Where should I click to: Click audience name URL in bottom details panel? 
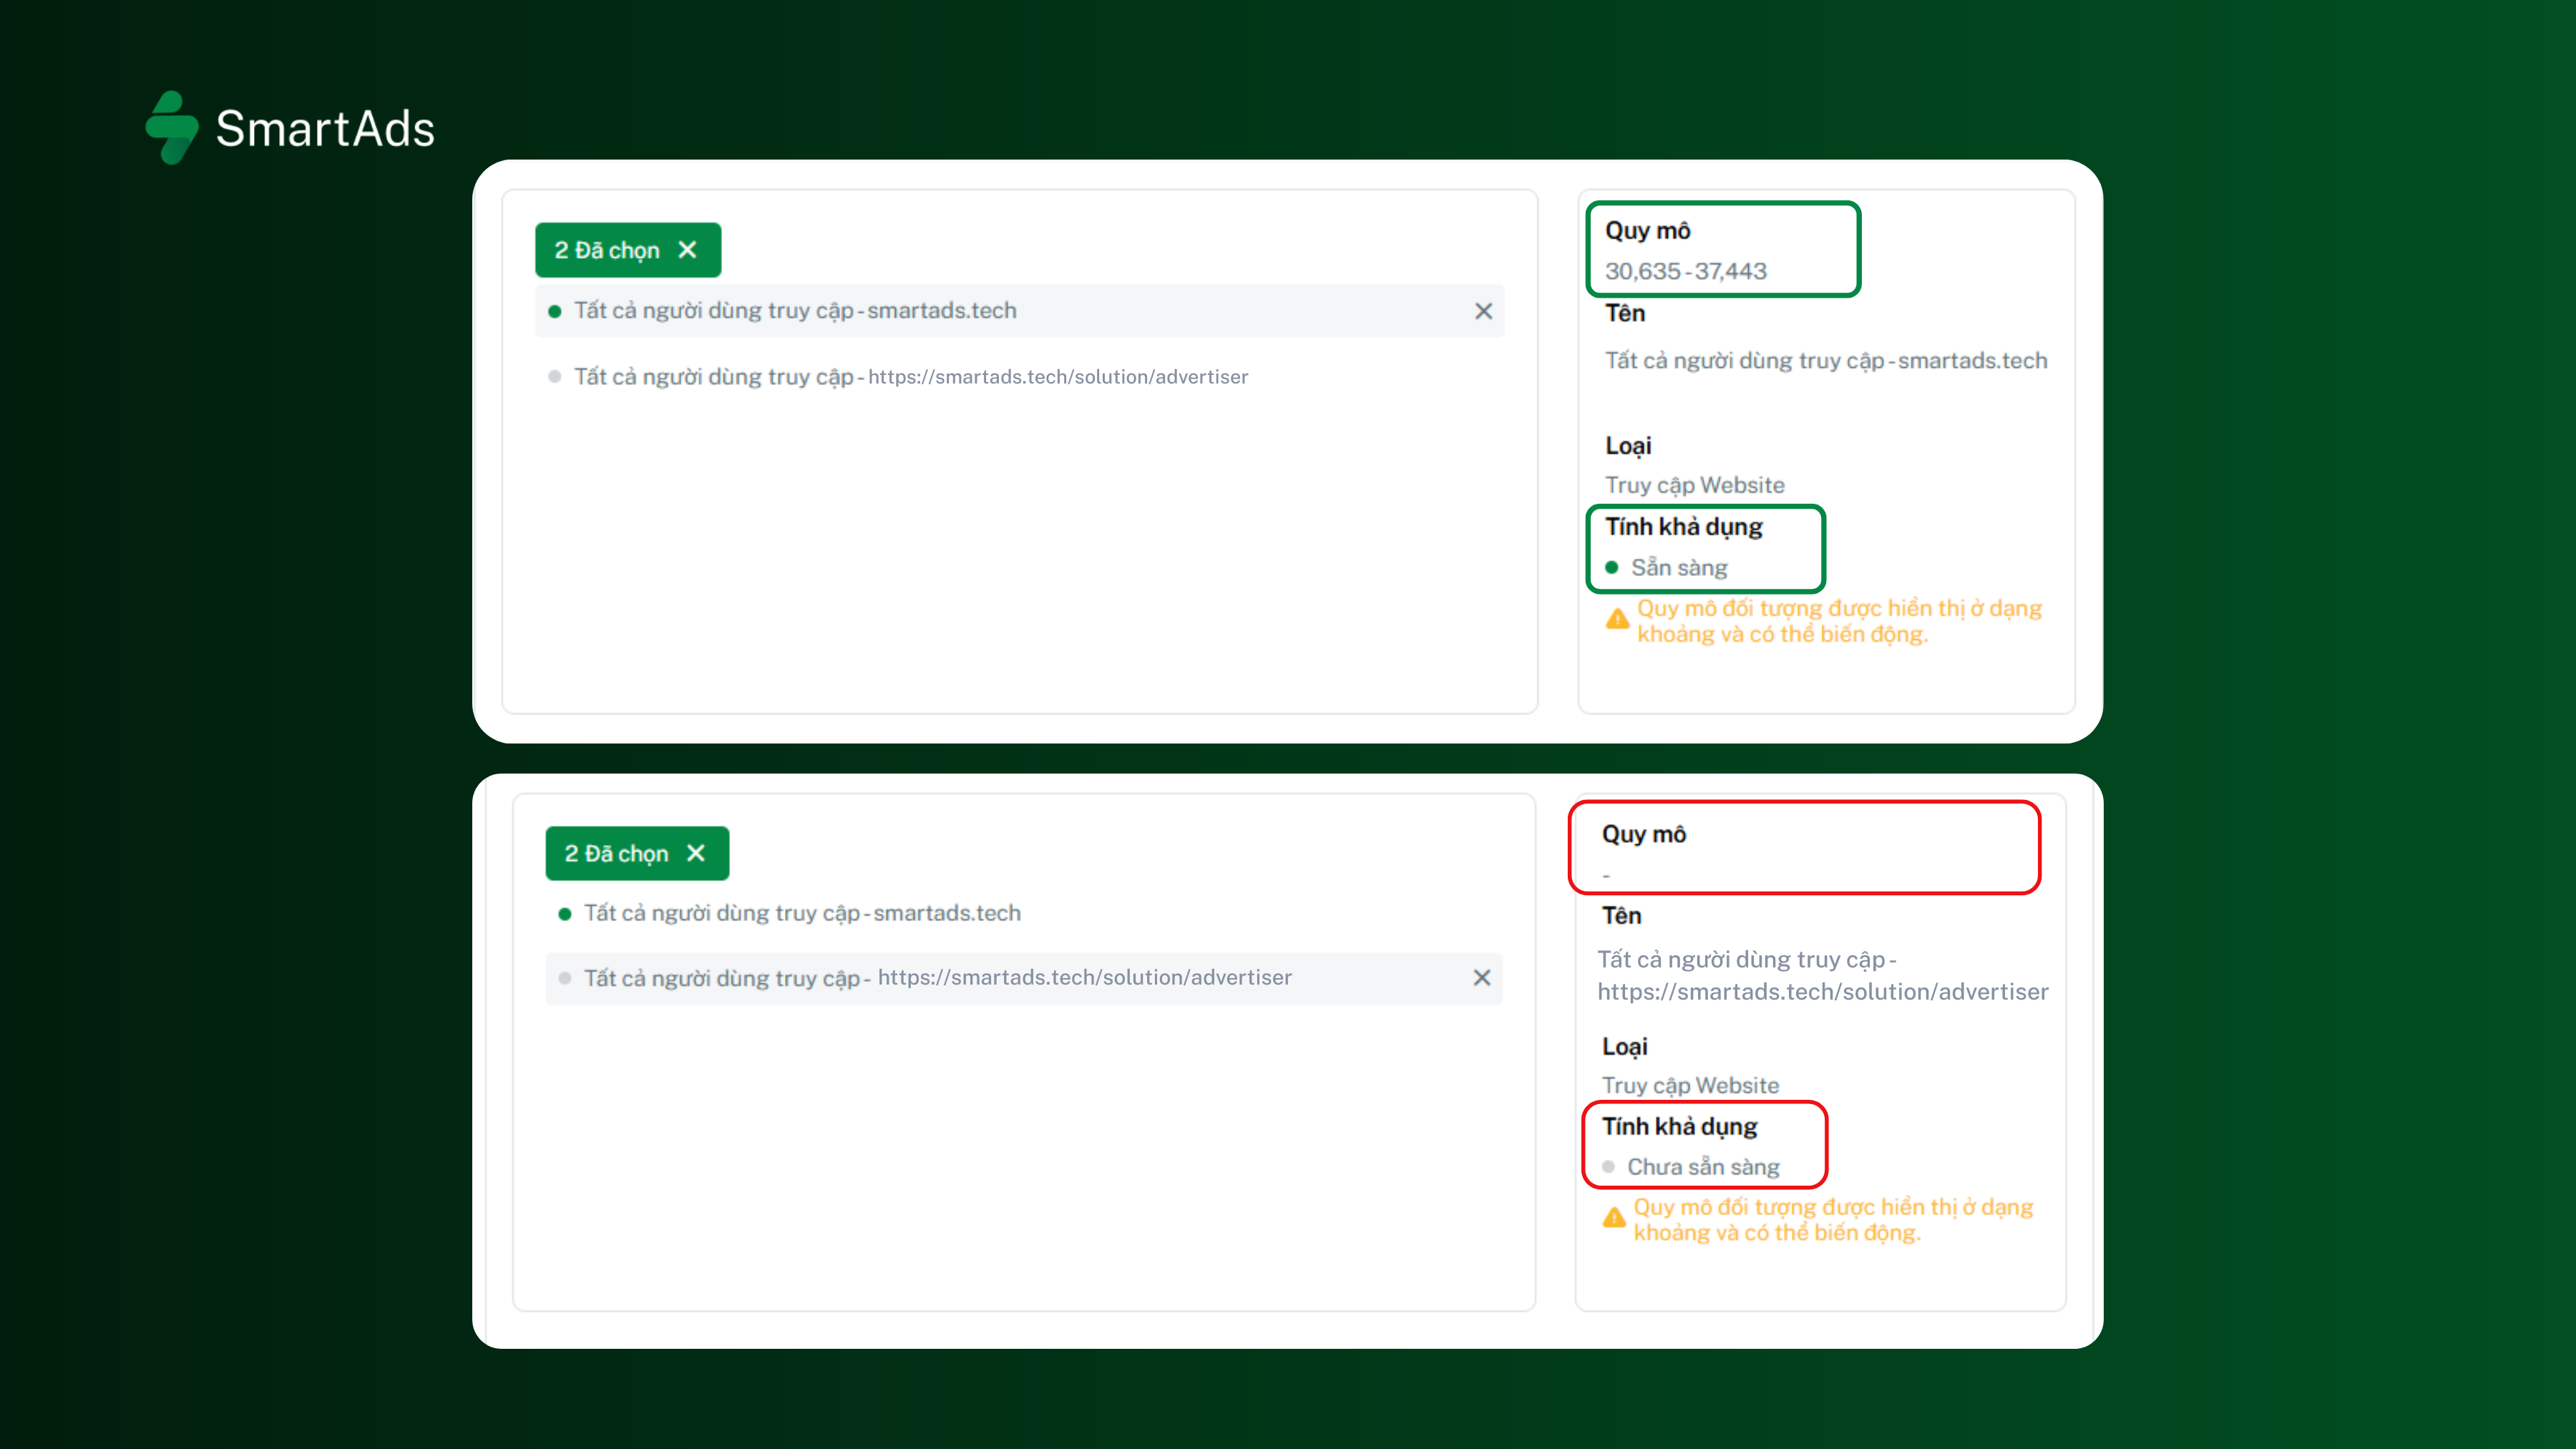pos(1822,992)
